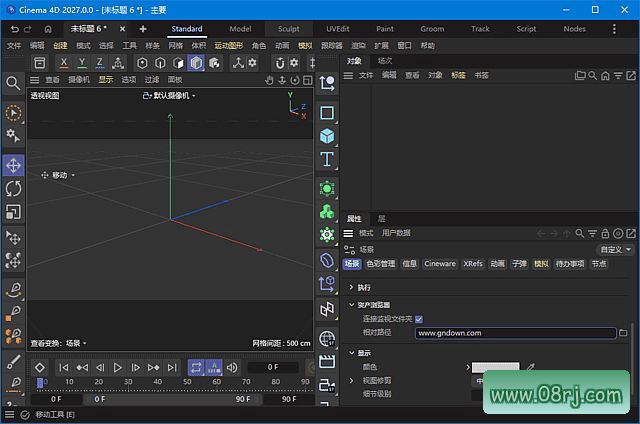Switch to points mode icon
Screen dimensions: 640x424
point(142,63)
